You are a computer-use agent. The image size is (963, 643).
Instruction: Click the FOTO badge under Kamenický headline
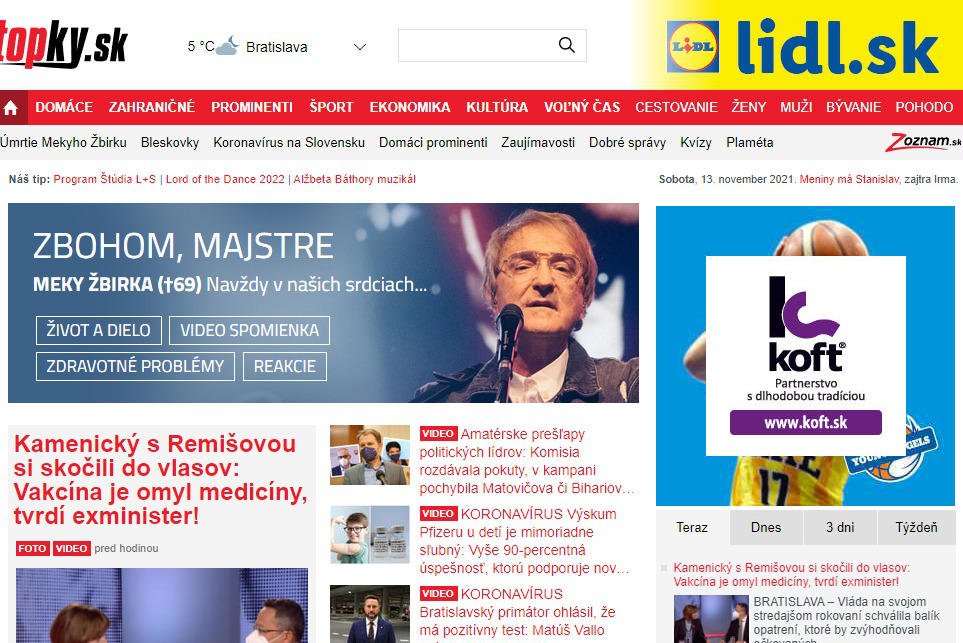point(33,548)
